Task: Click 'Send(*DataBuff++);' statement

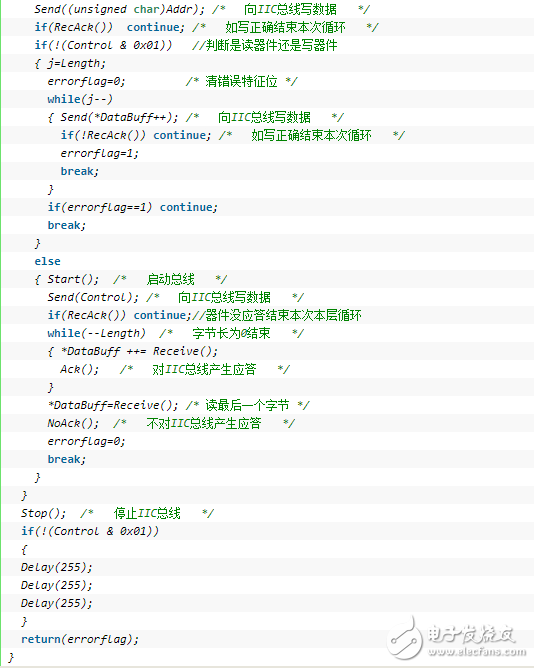Action: [x=120, y=117]
